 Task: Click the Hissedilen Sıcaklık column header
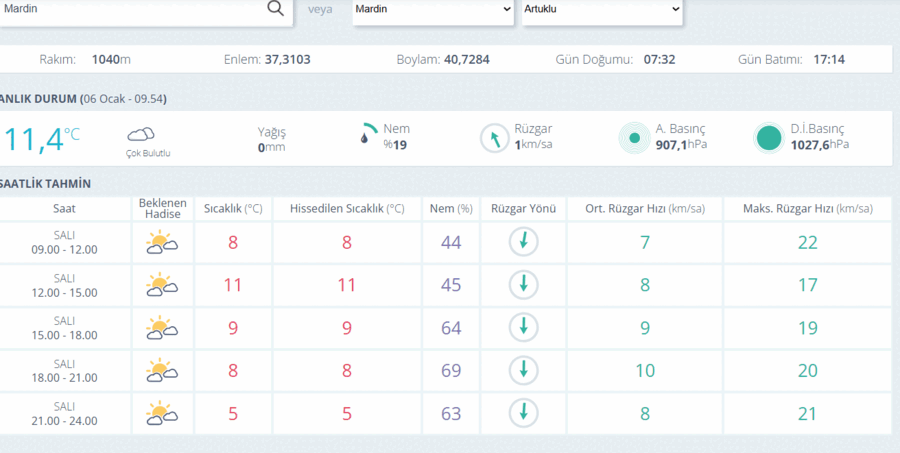coord(347,209)
